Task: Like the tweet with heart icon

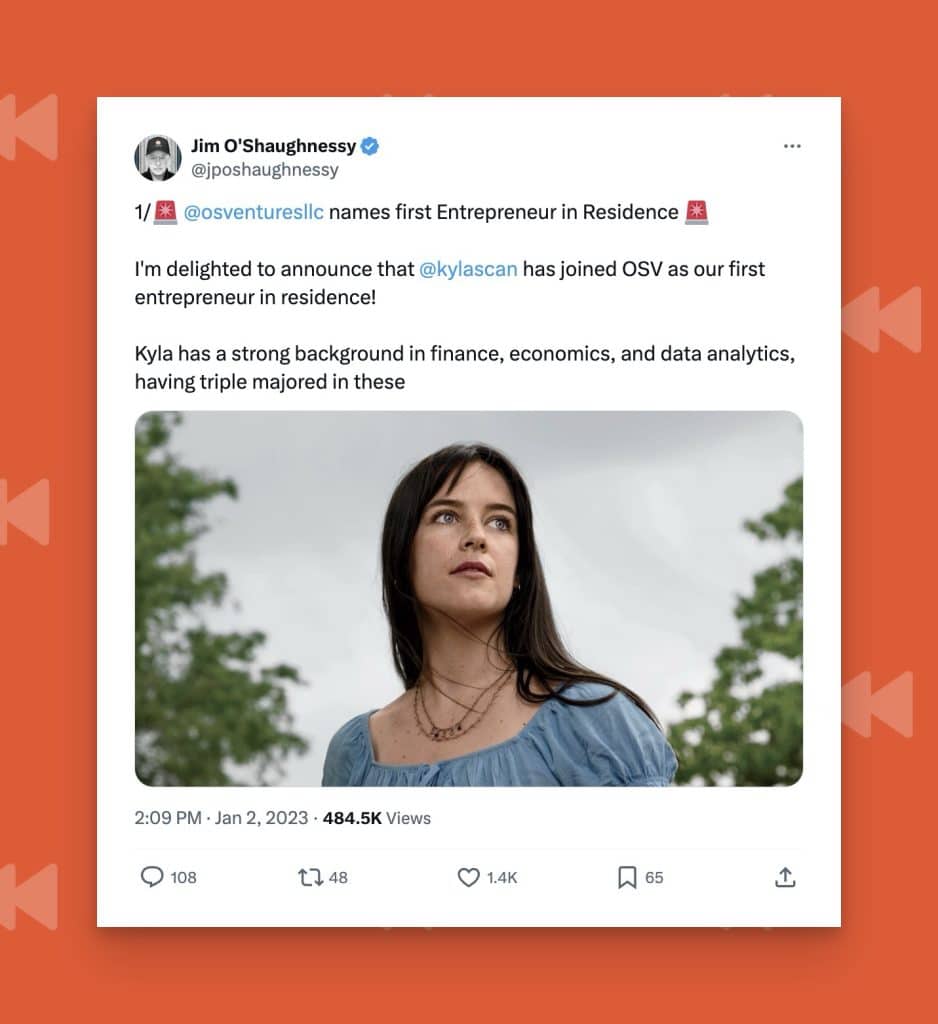Action: click(468, 877)
